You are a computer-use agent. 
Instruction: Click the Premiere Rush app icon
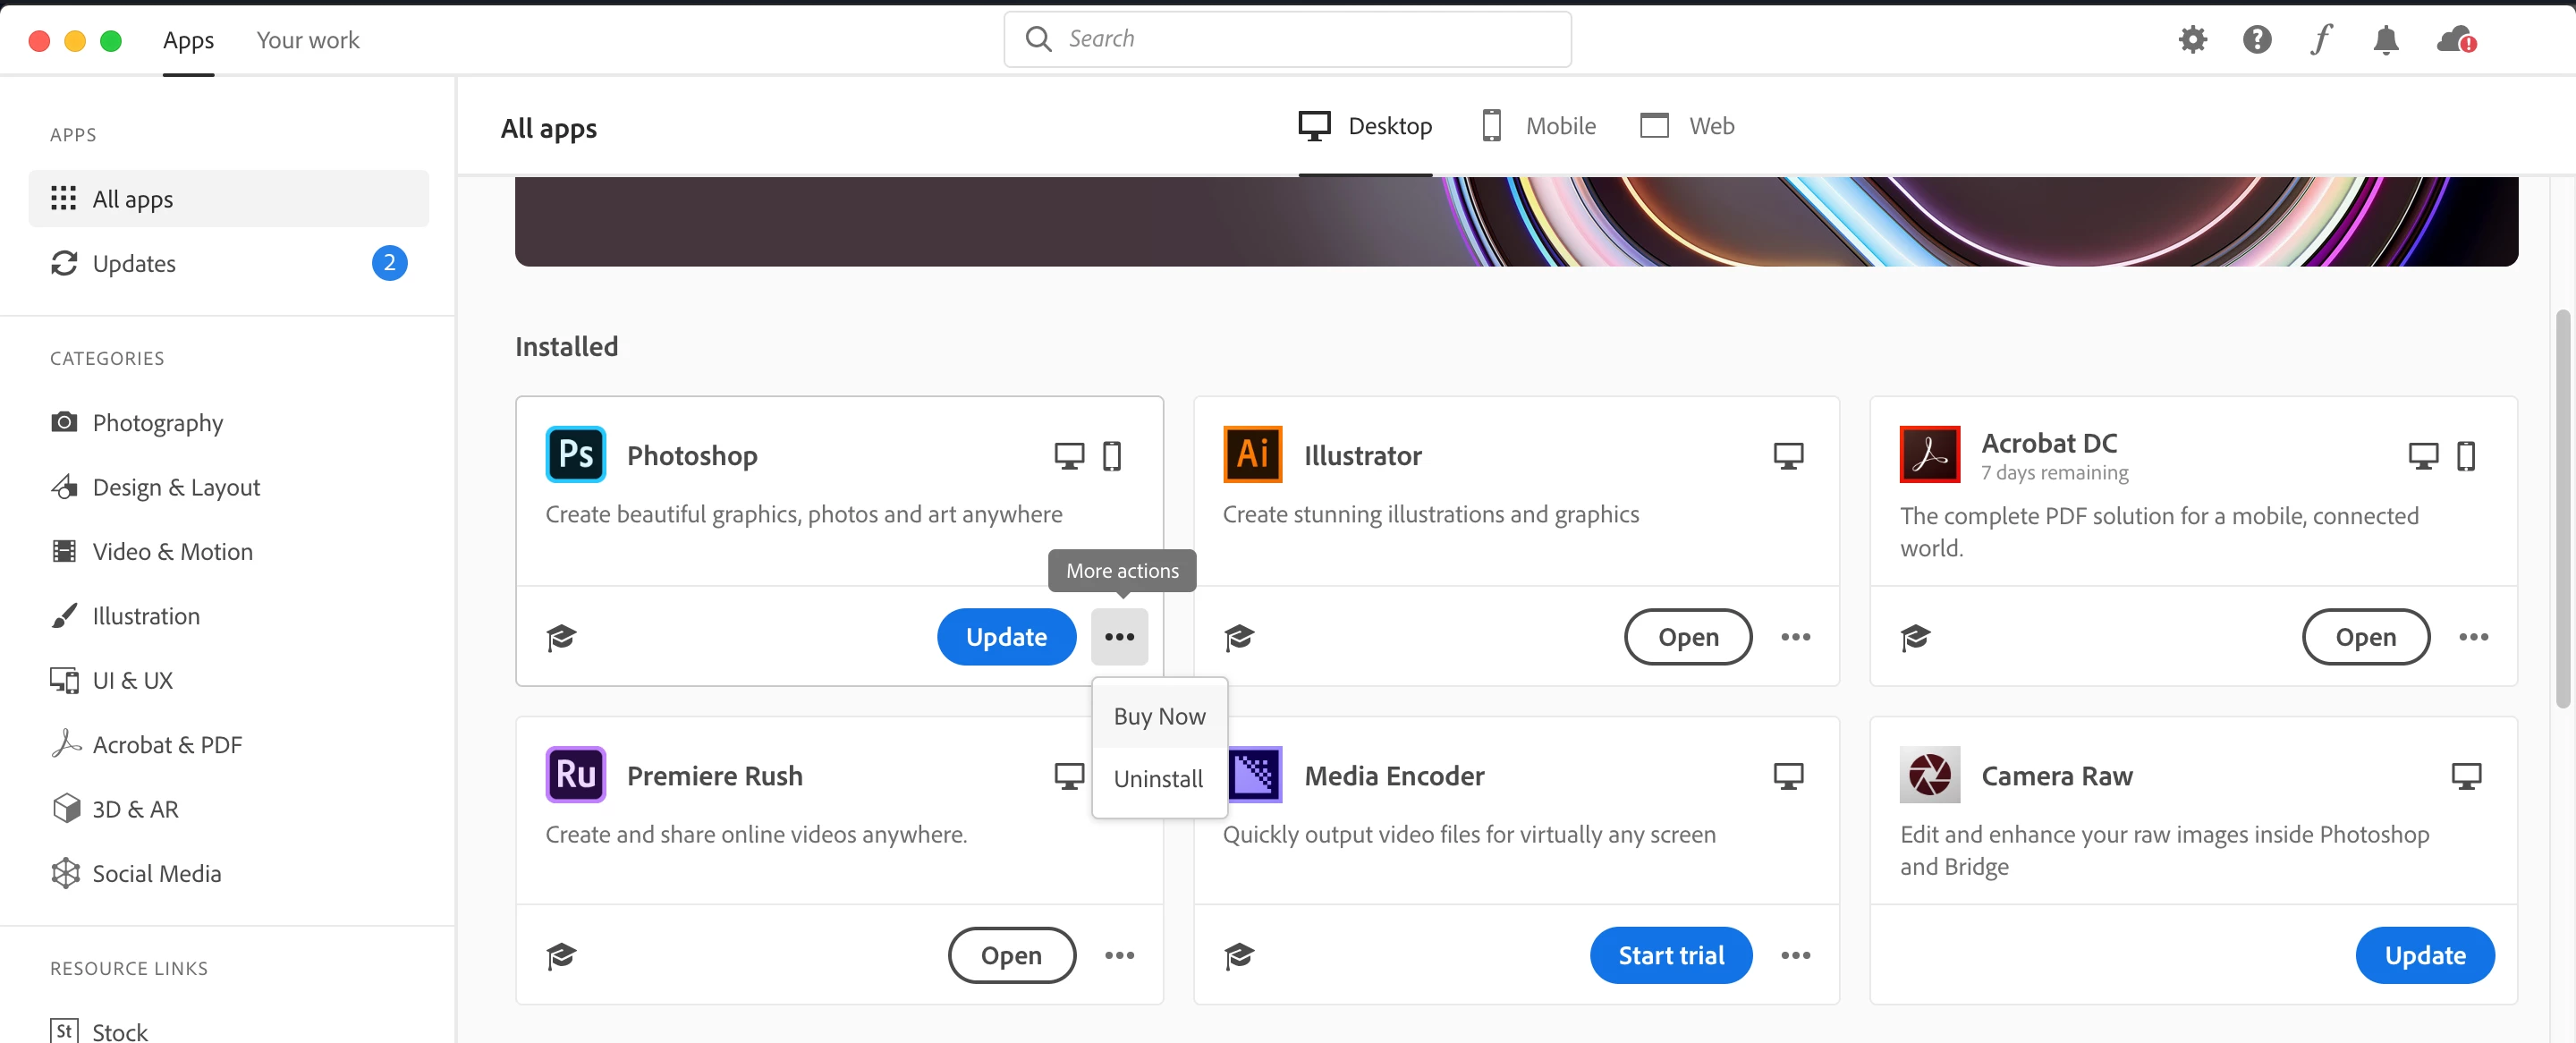coord(575,774)
